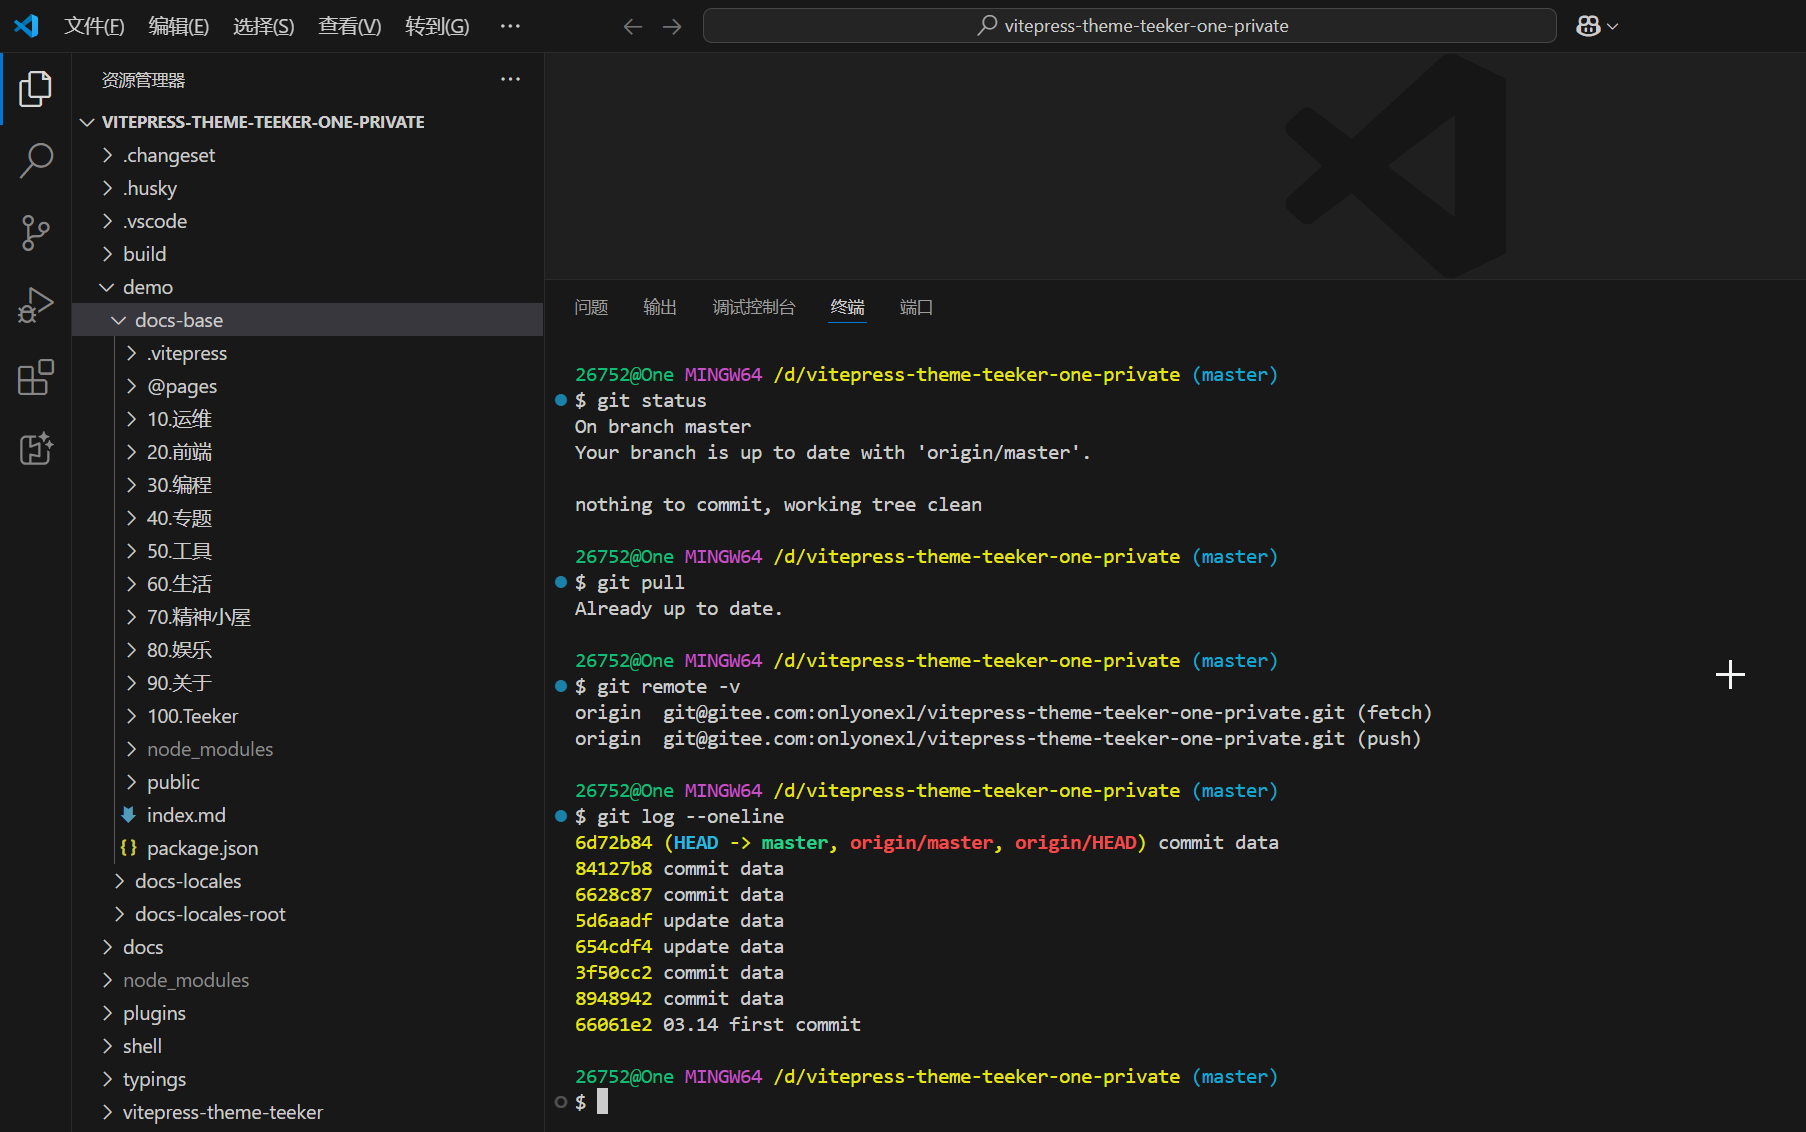Image resolution: width=1806 pixels, height=1132 pixels.
Task: Open the overflow menu in menu bar
Action: (510, 26)
